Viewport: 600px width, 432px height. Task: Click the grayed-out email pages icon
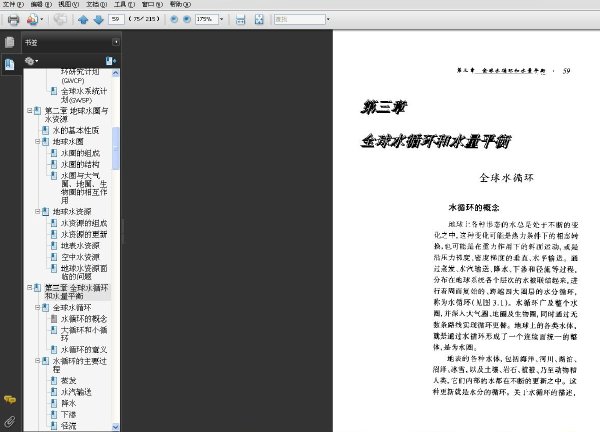60,19
